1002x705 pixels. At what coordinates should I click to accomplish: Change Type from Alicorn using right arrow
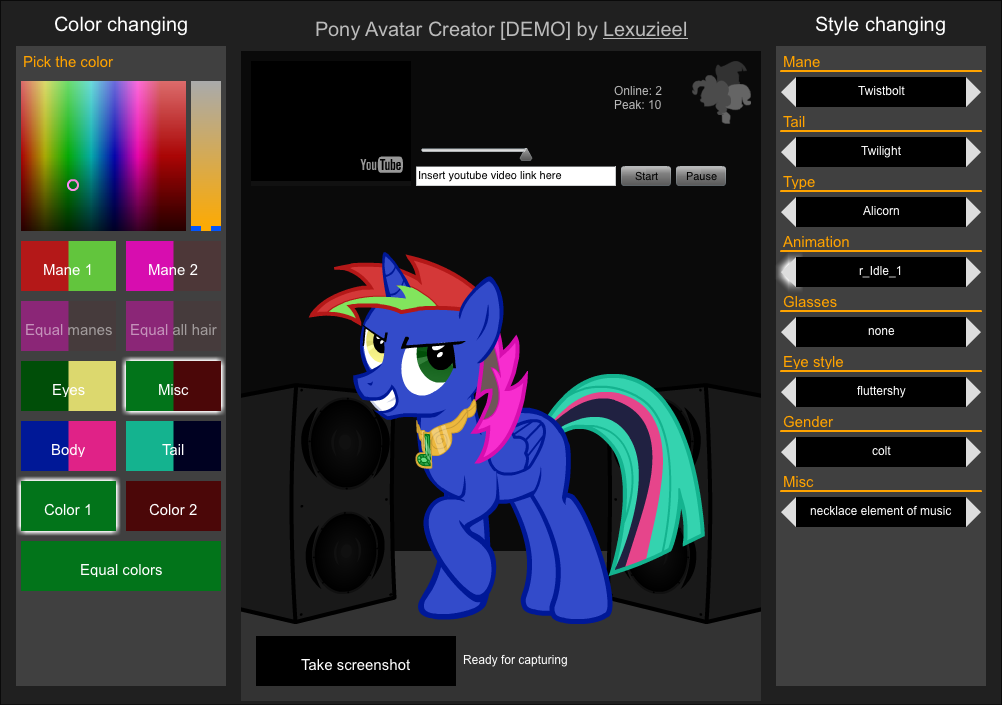click(971, 211)
